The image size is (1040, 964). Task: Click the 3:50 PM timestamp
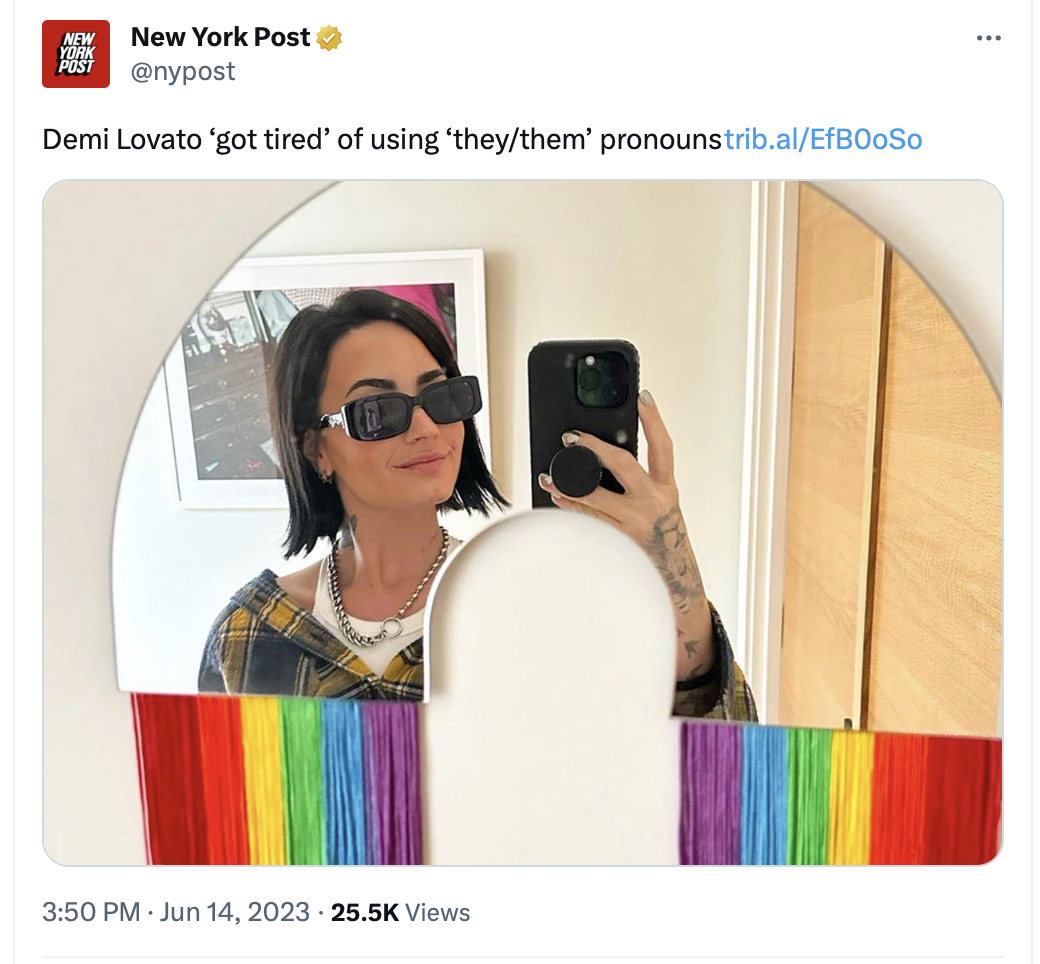click(91, 912)
